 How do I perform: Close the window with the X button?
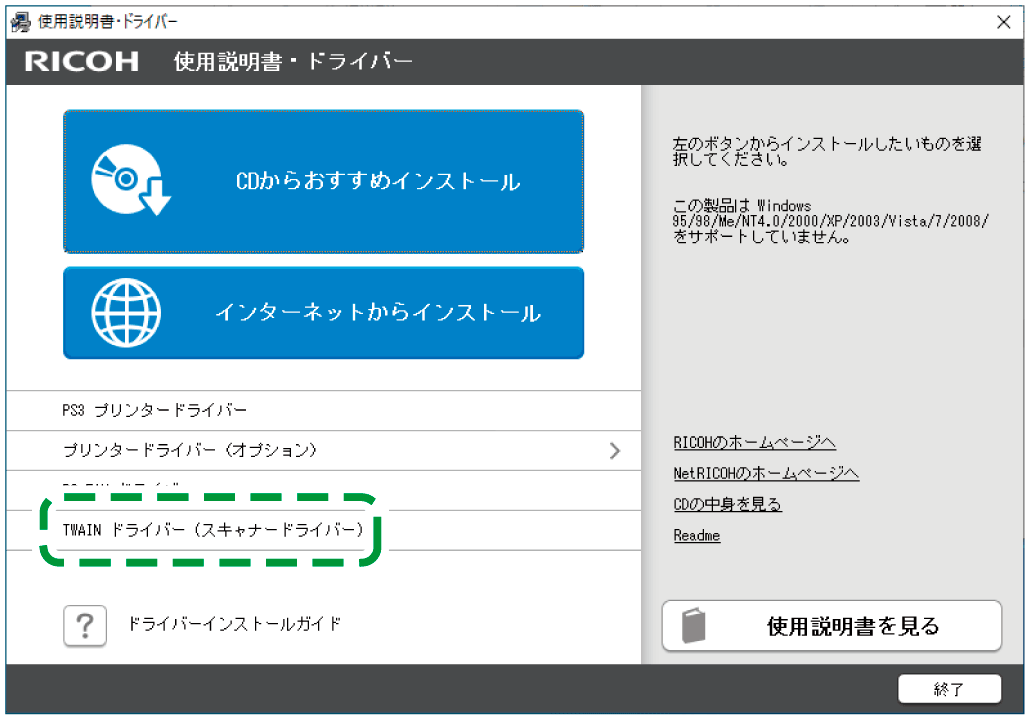1004,21
